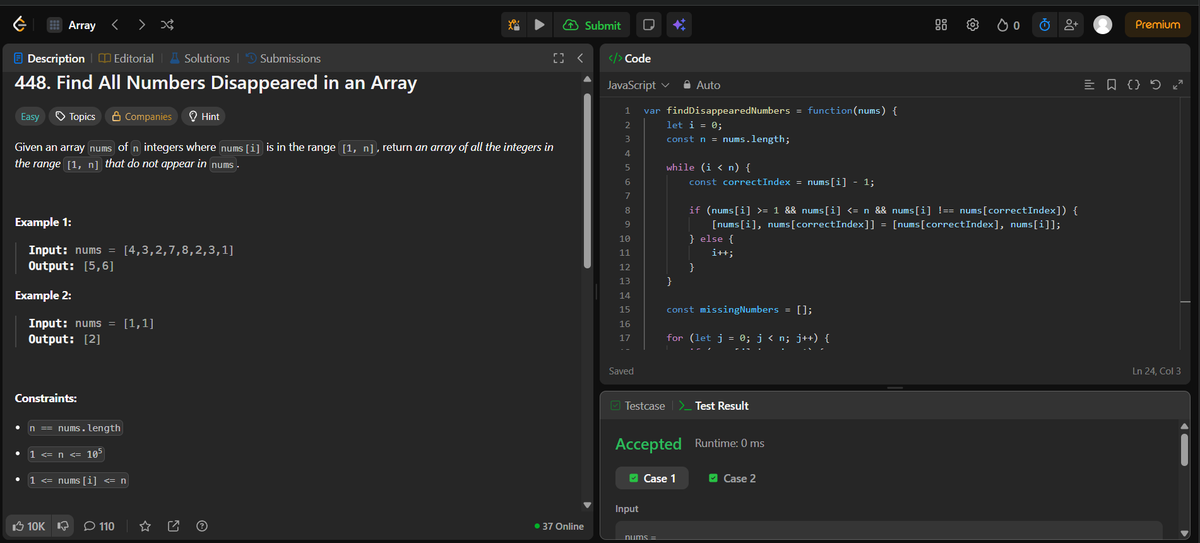Show the related Topics tag
This screenshot has width=1200, height=543.
tap(75, 117)
